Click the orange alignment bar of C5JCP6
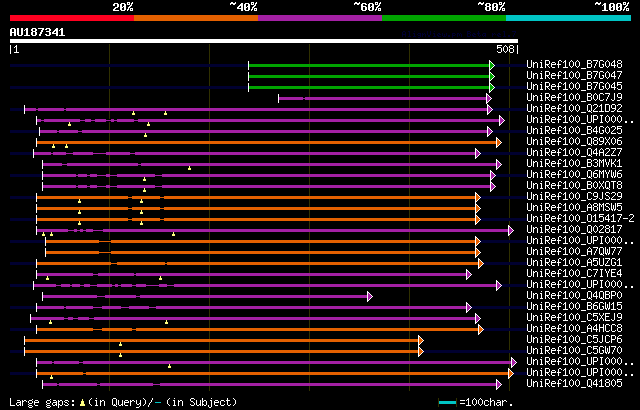This screenshot has width=640, height=410. 222,341
